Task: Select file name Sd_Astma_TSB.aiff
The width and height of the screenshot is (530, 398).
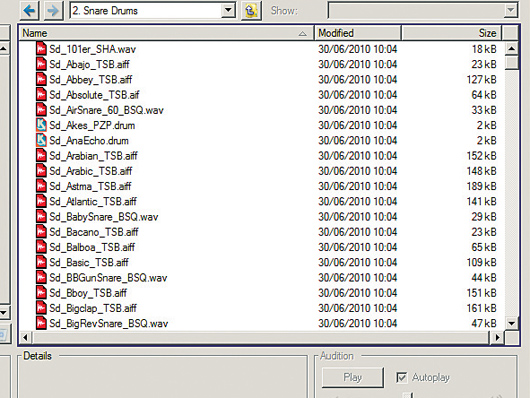Action: (x=90, y=186)
